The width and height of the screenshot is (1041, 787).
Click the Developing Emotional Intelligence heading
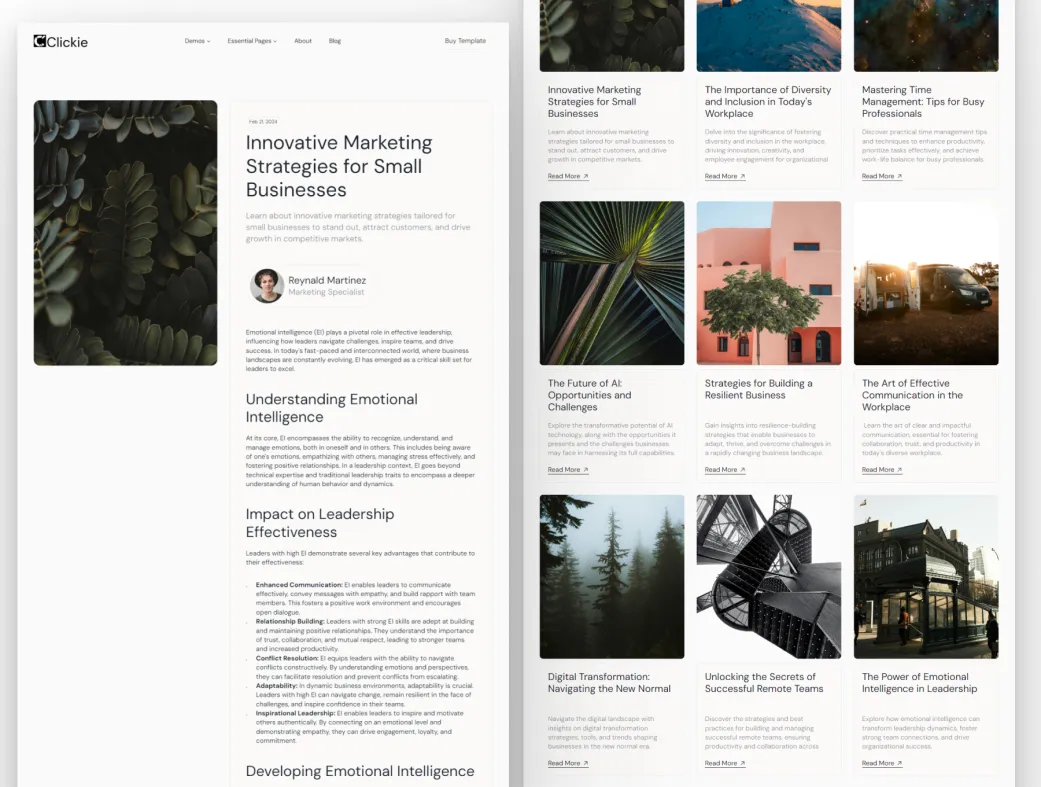360,771
